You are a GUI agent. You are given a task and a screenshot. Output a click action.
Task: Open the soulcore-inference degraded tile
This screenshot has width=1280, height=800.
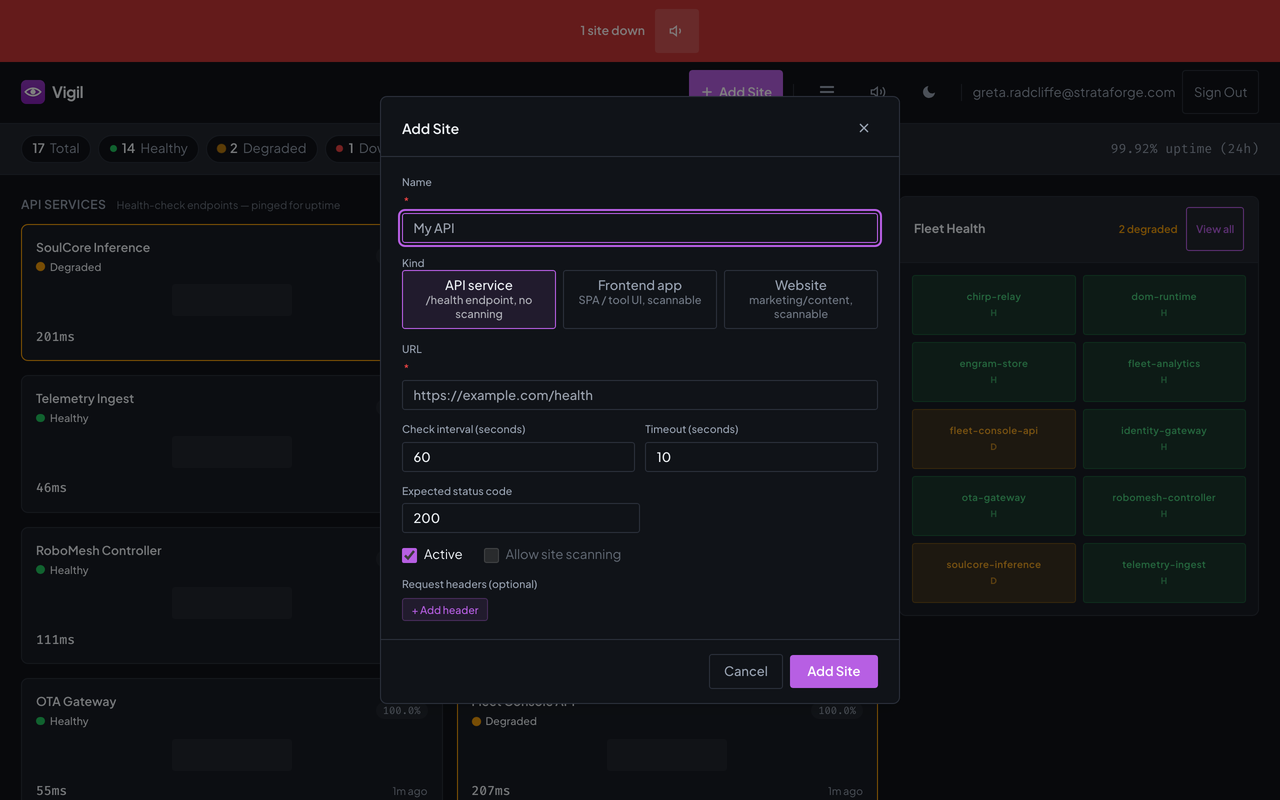pos(994,573)
